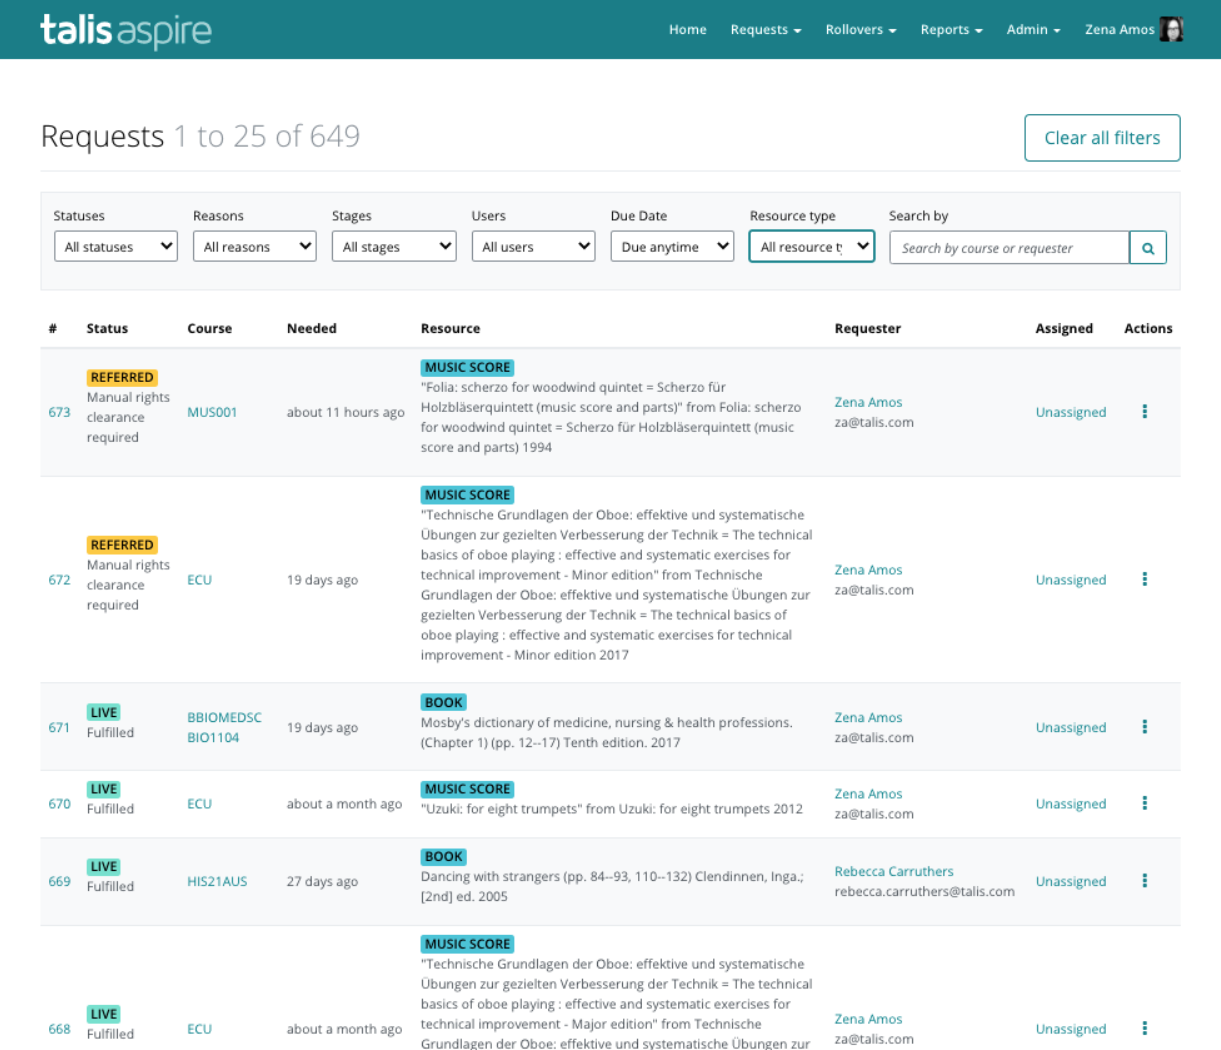The width and height of the screenshot is (1221, 1050).
Task: Open course BIO1104 link
Action: pyautogui.click(x=213, y=737)
